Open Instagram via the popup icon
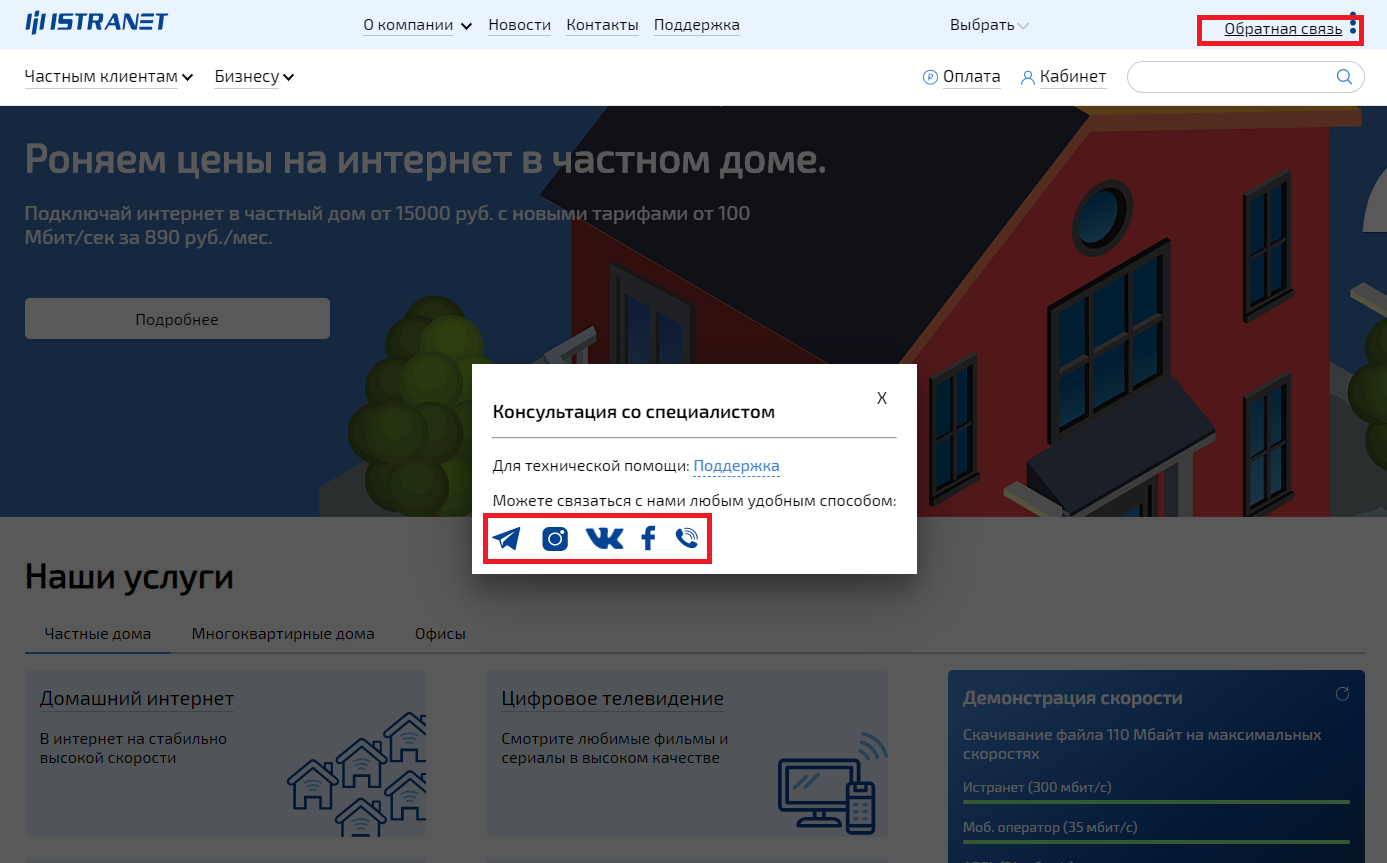 (x=555, y=539)
